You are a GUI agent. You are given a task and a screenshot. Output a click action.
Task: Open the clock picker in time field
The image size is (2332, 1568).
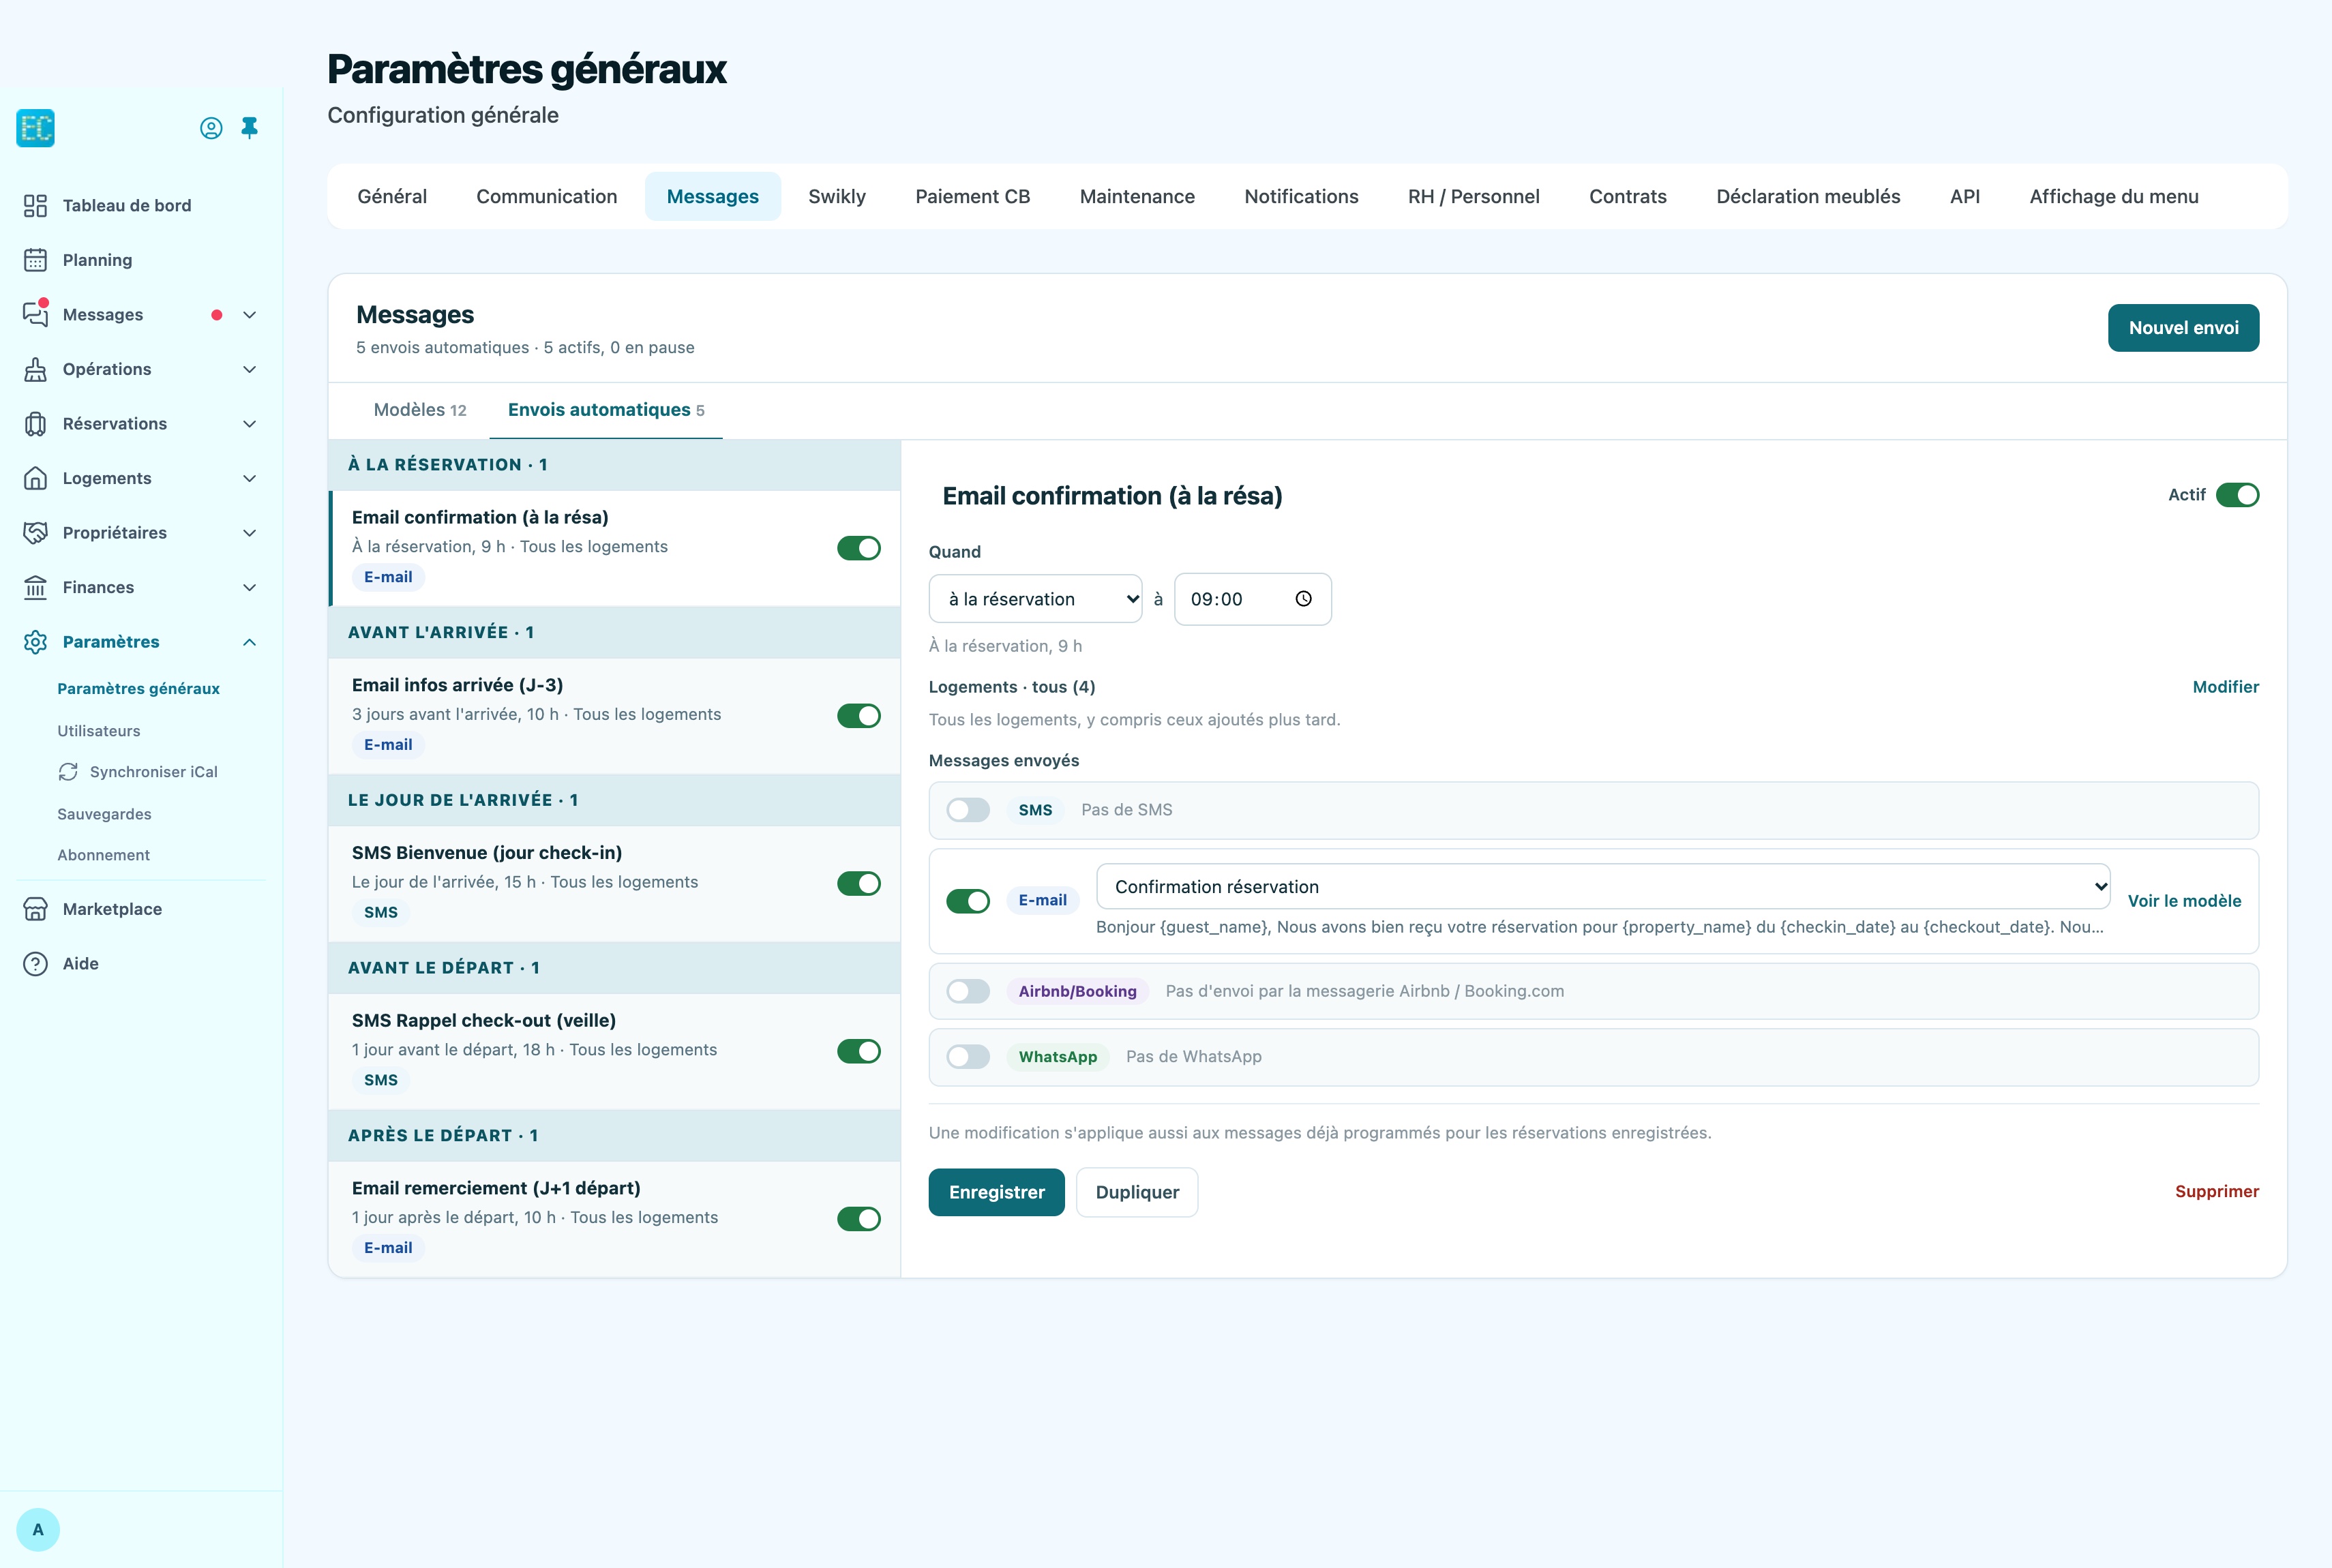[x=1303, y=599]
